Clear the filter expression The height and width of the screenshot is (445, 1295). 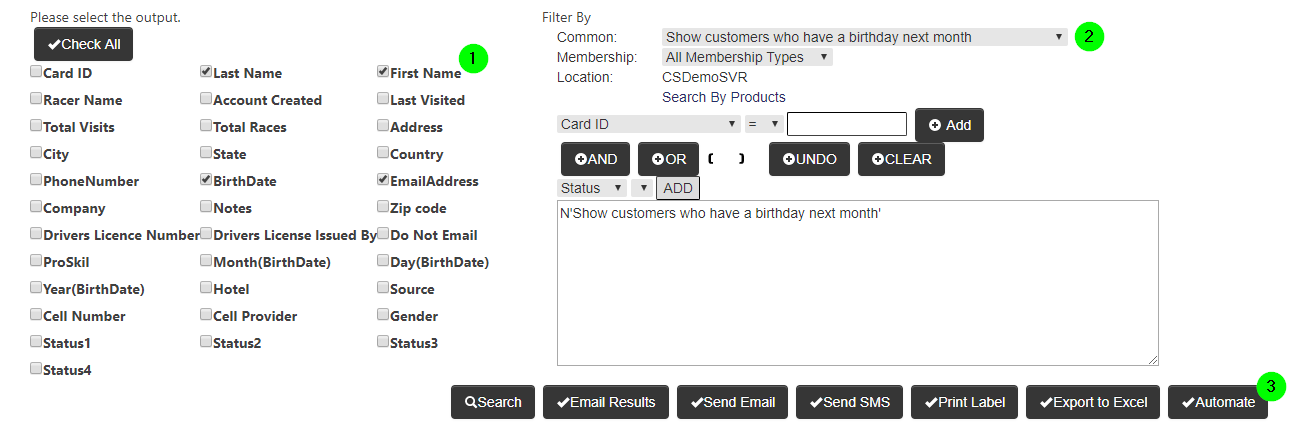901,159
